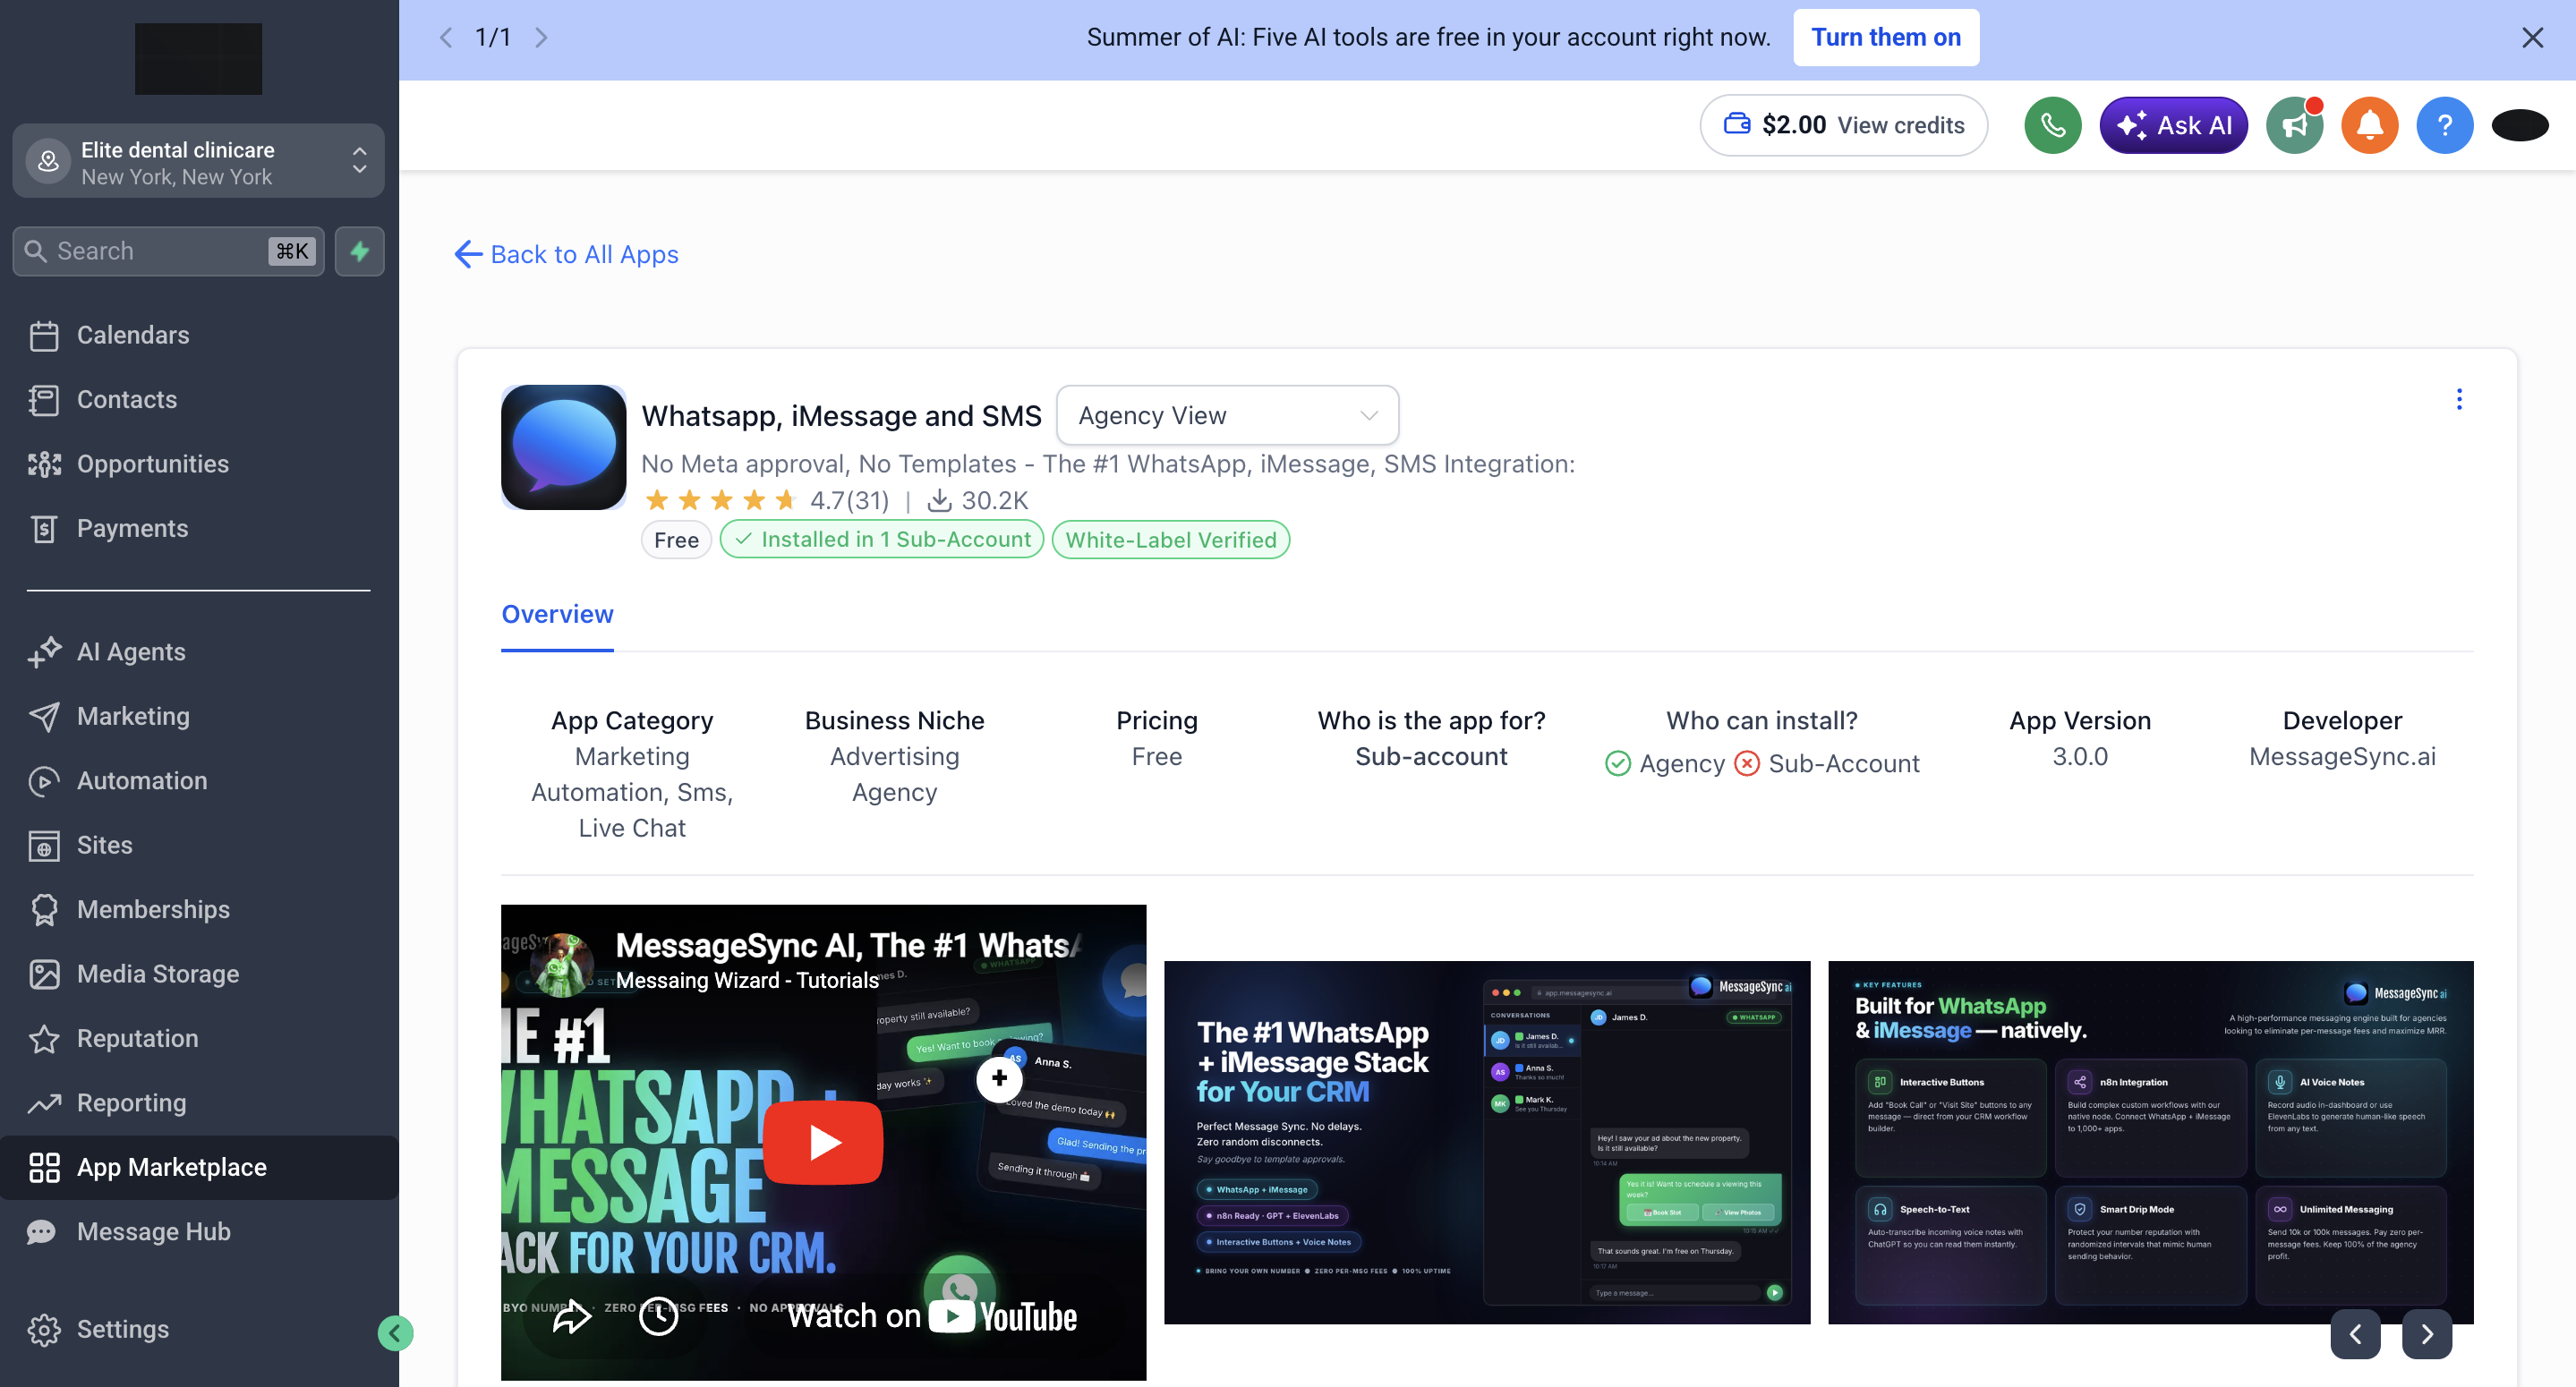The image size is (2576, 1387).
Task: Show previous screenshot in carousel
Action: click(2355, 1334)
